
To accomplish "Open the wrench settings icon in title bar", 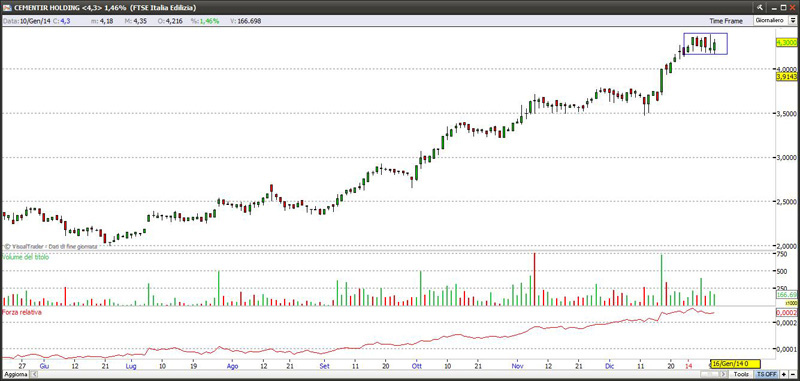I will tap(760, 7).
